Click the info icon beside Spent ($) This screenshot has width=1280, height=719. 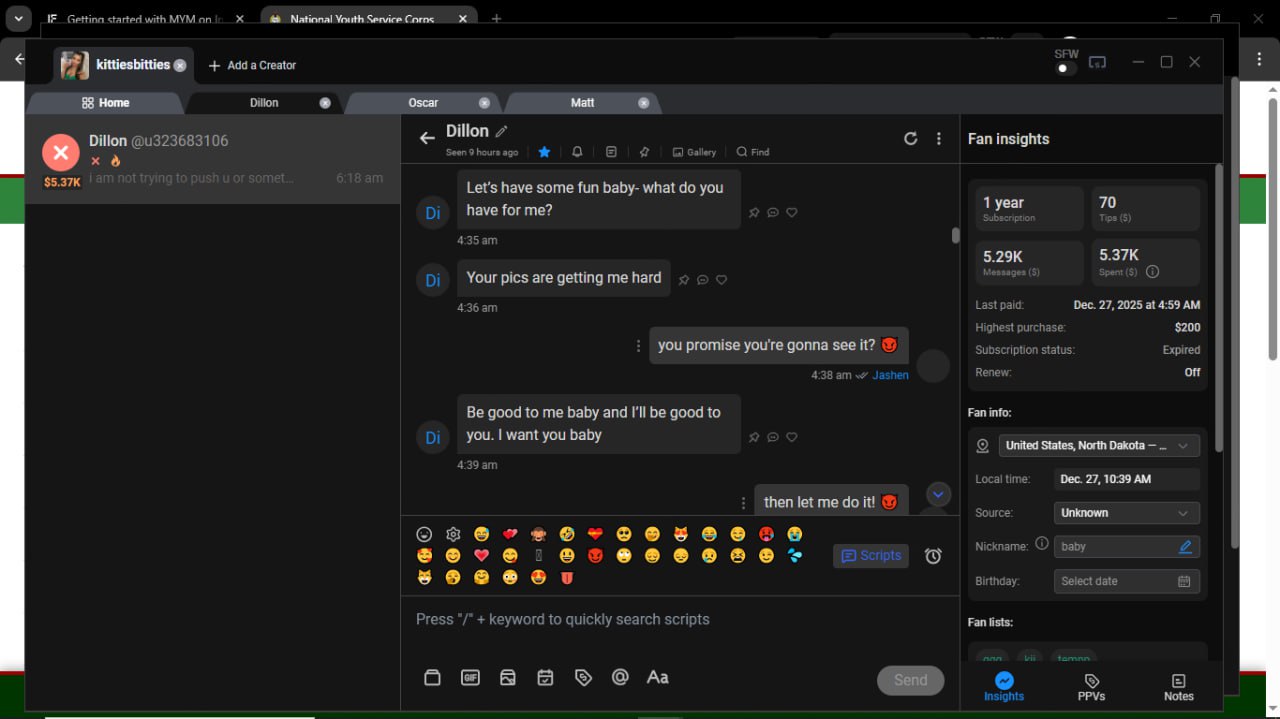tap(1152, 272)
